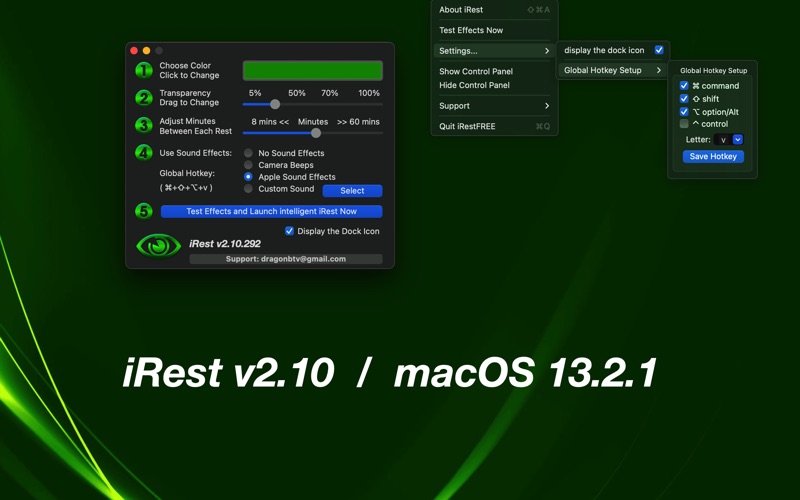This screenshot has height=500, width=800.
Task: Select No Sound Effects radio option
Action: [x=248, y=153]
